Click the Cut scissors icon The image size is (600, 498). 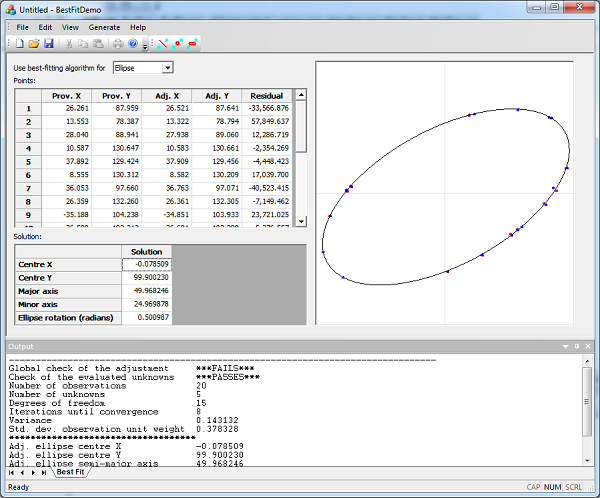coord(69,44)
